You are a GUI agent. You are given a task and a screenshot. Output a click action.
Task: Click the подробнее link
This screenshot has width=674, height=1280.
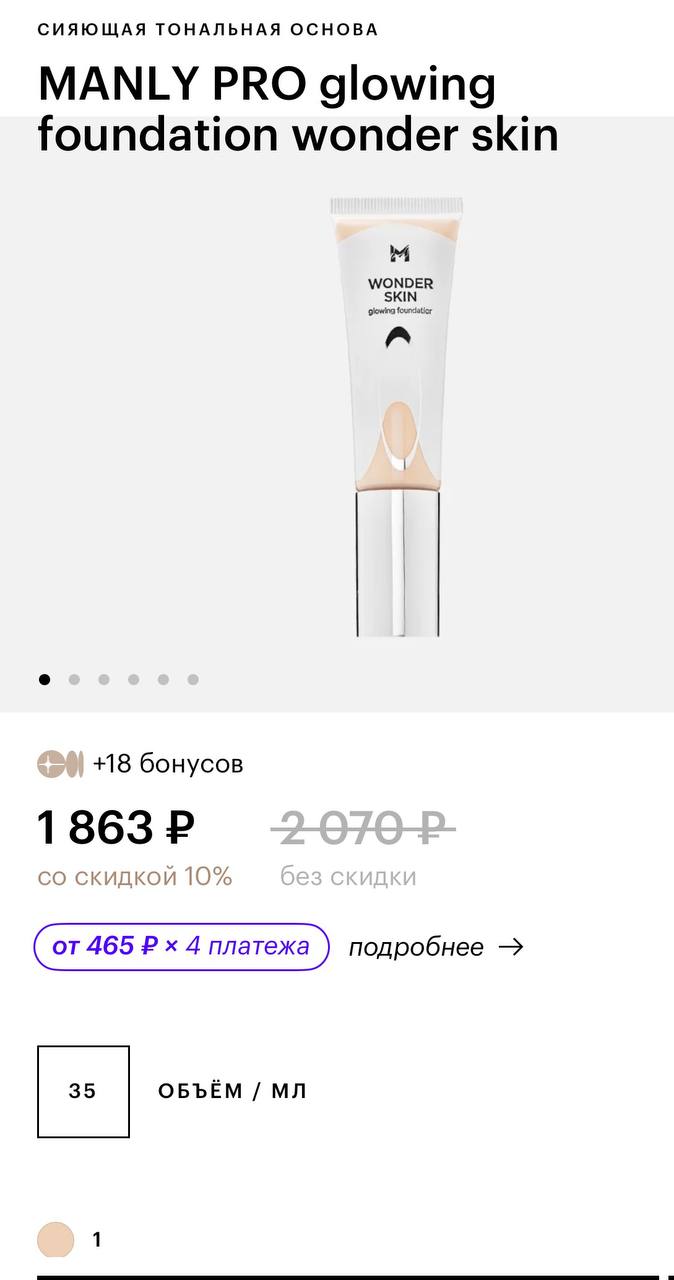(416, 947)
